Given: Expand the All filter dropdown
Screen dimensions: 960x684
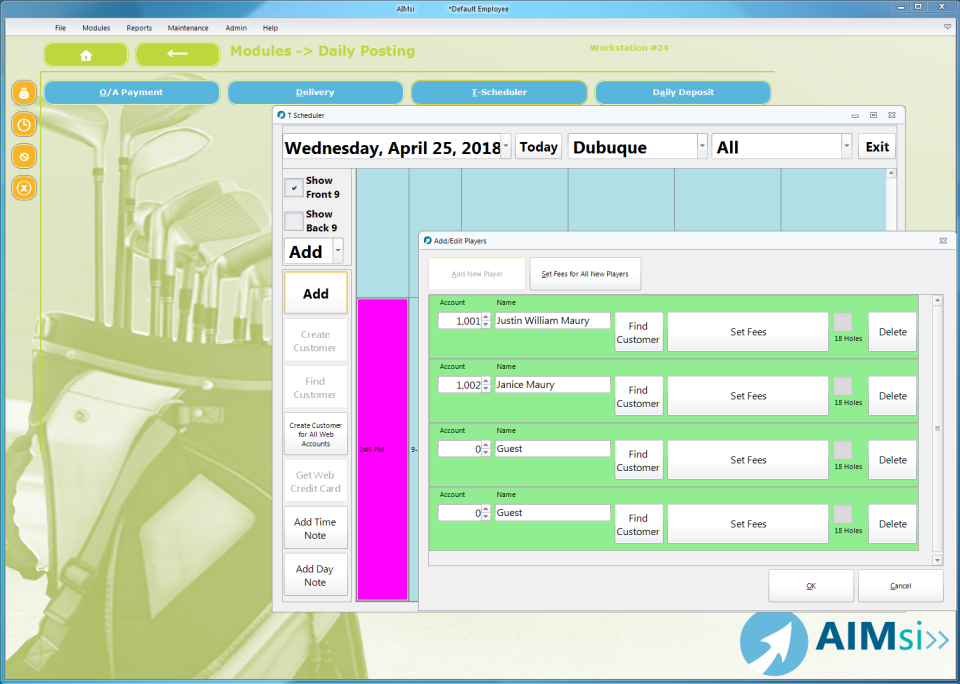Looking at the screenshot, I should point(847,147).
